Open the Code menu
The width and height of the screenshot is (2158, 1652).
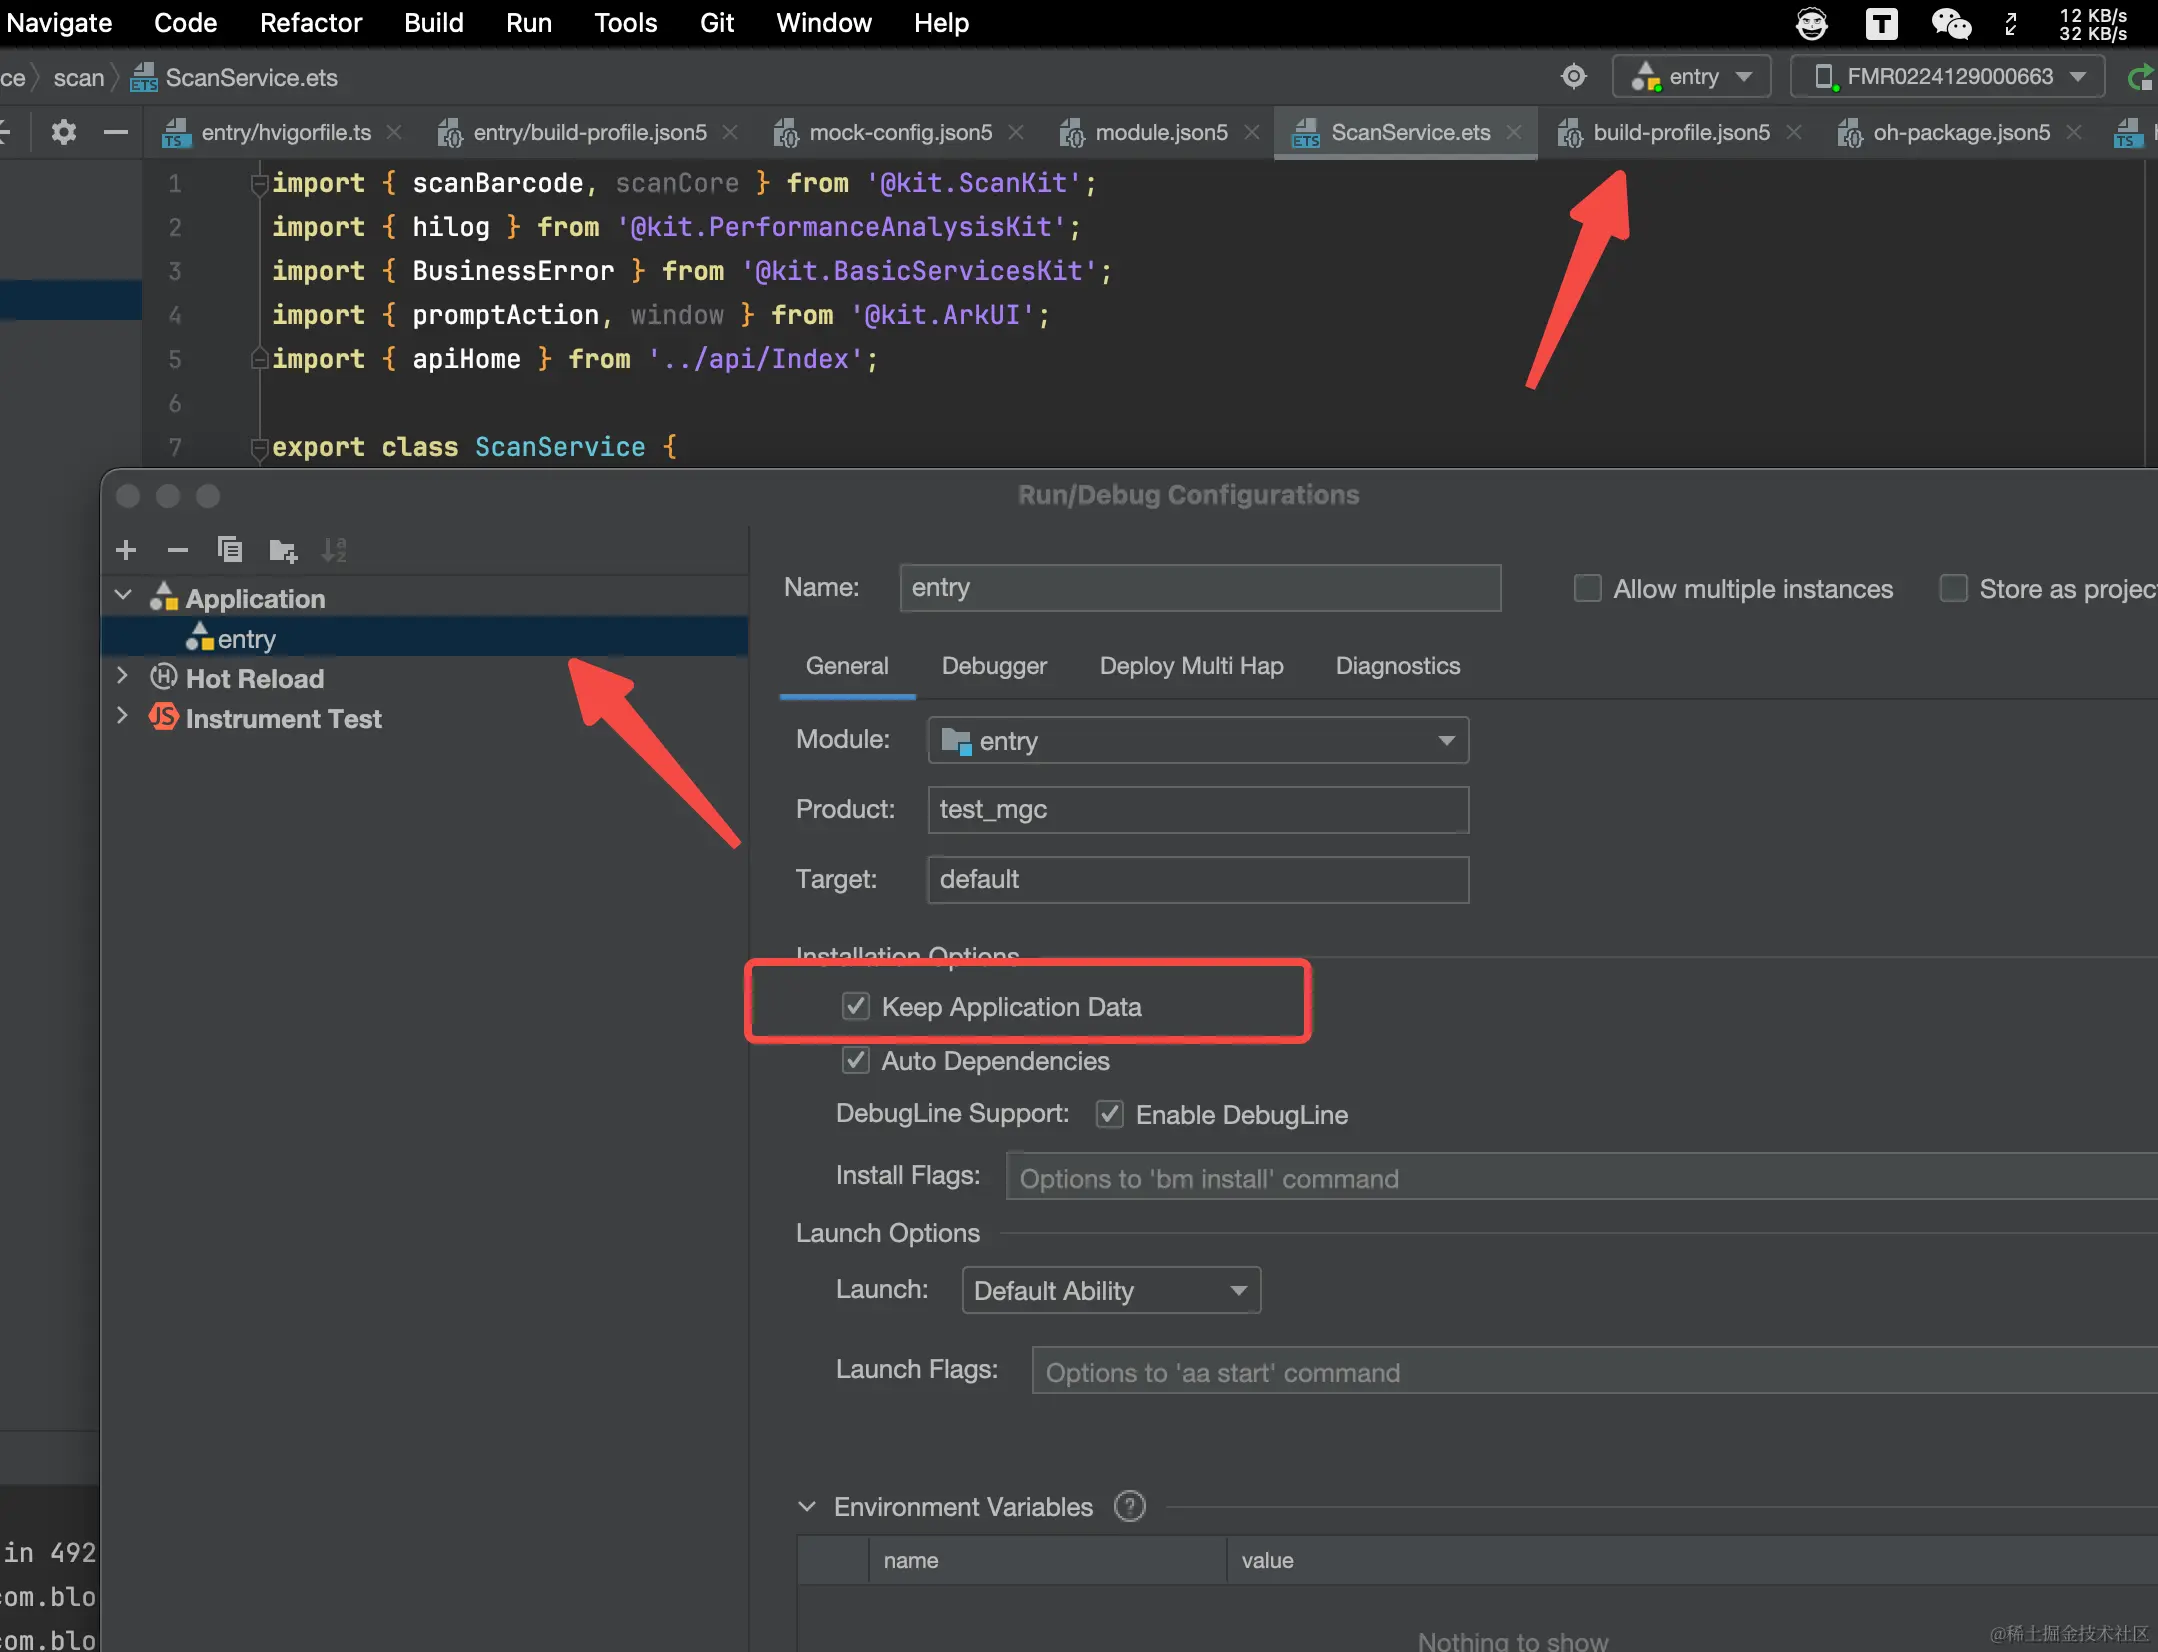tap(186, 23)
